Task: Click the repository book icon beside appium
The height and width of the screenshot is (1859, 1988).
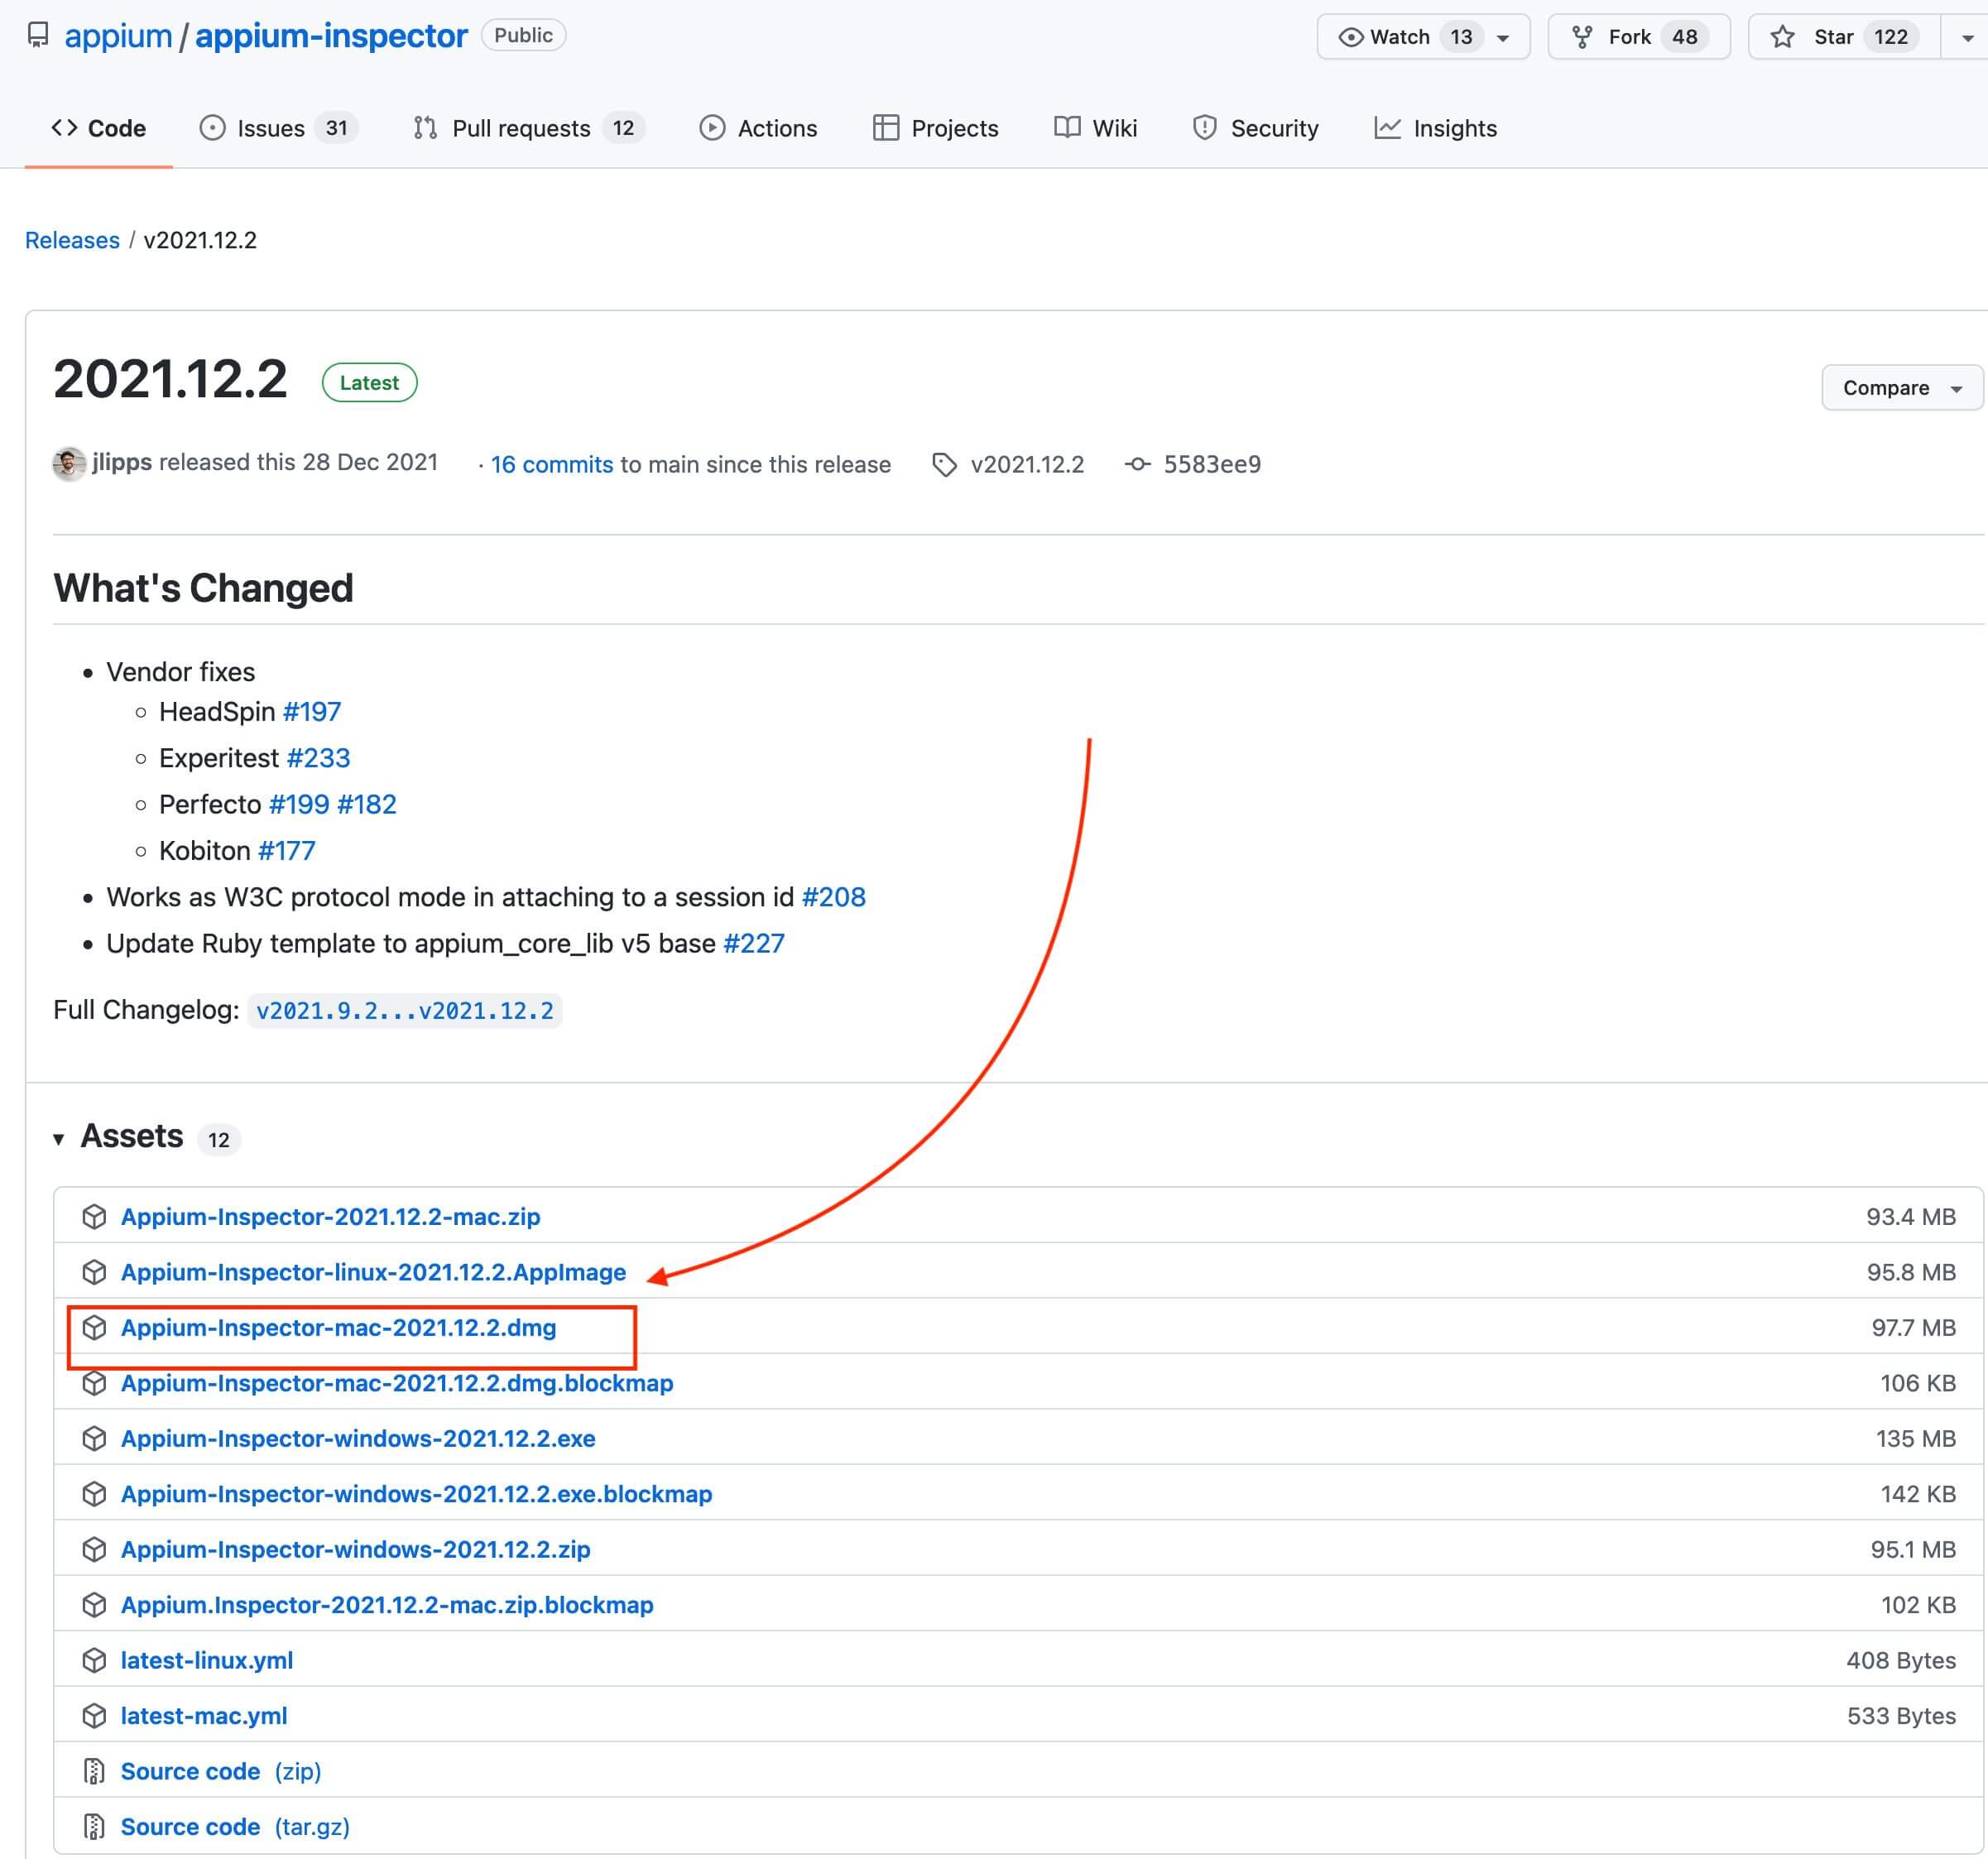Action: coord(38,36)
